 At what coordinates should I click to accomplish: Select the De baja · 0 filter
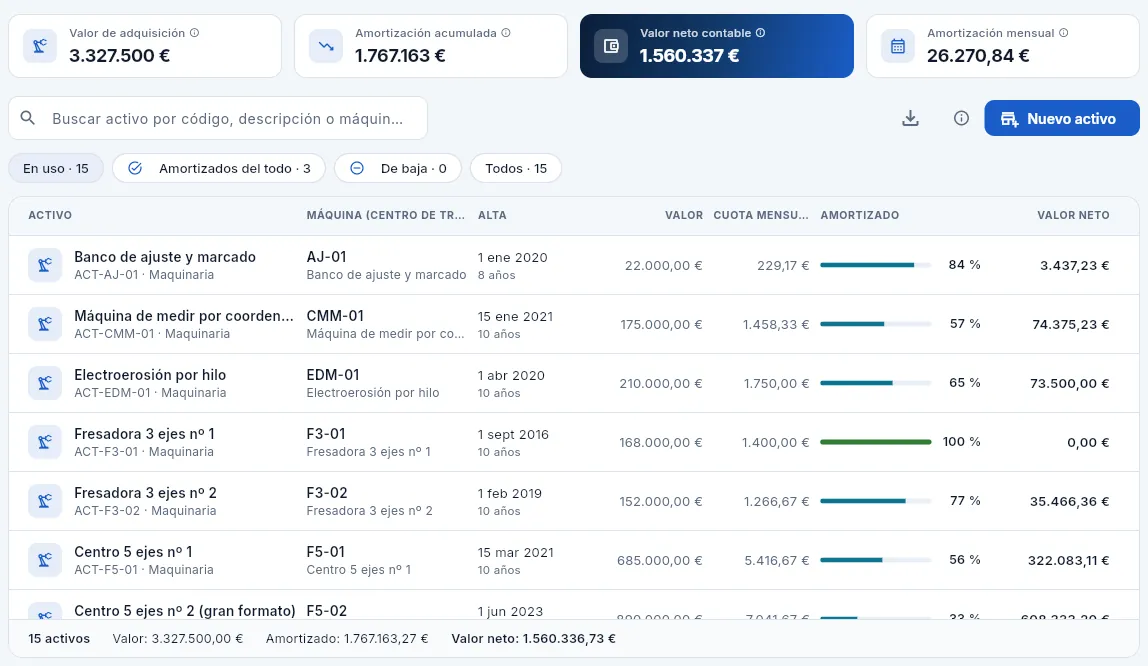[398, 168]
